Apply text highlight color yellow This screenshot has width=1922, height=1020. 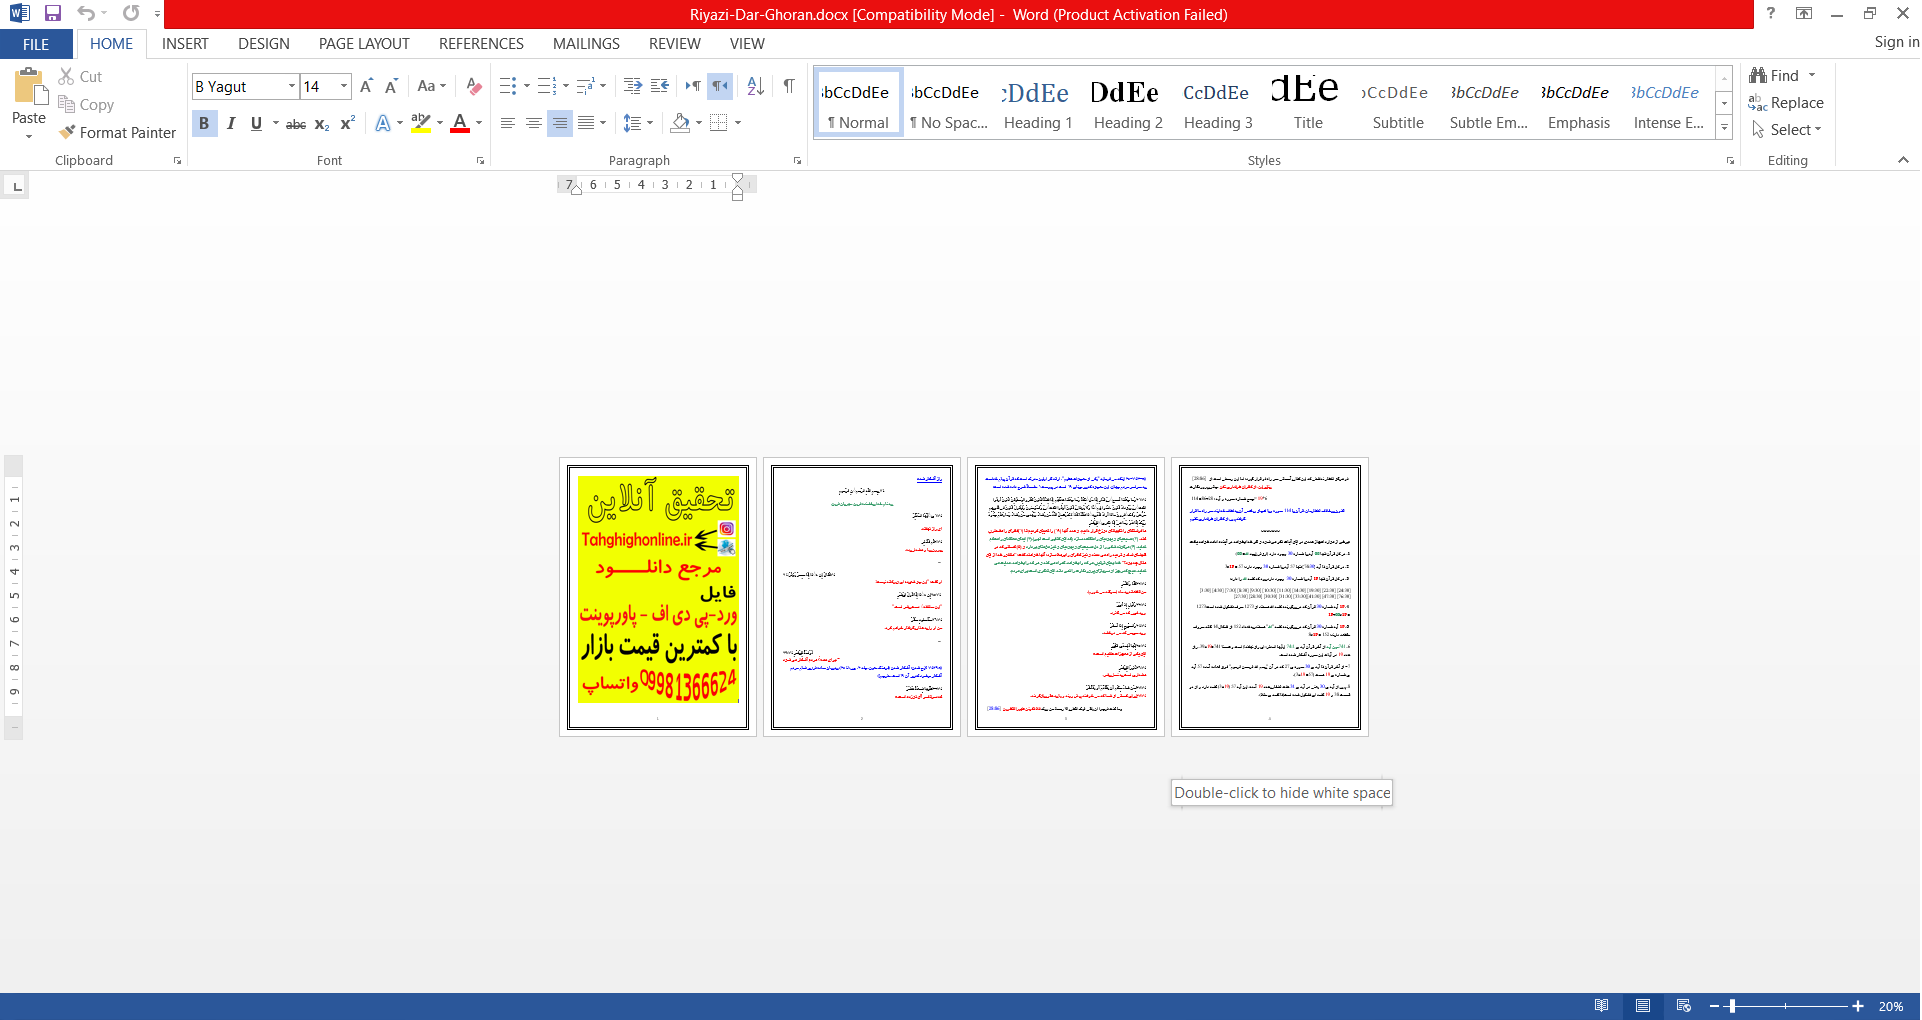click(421, 123)
